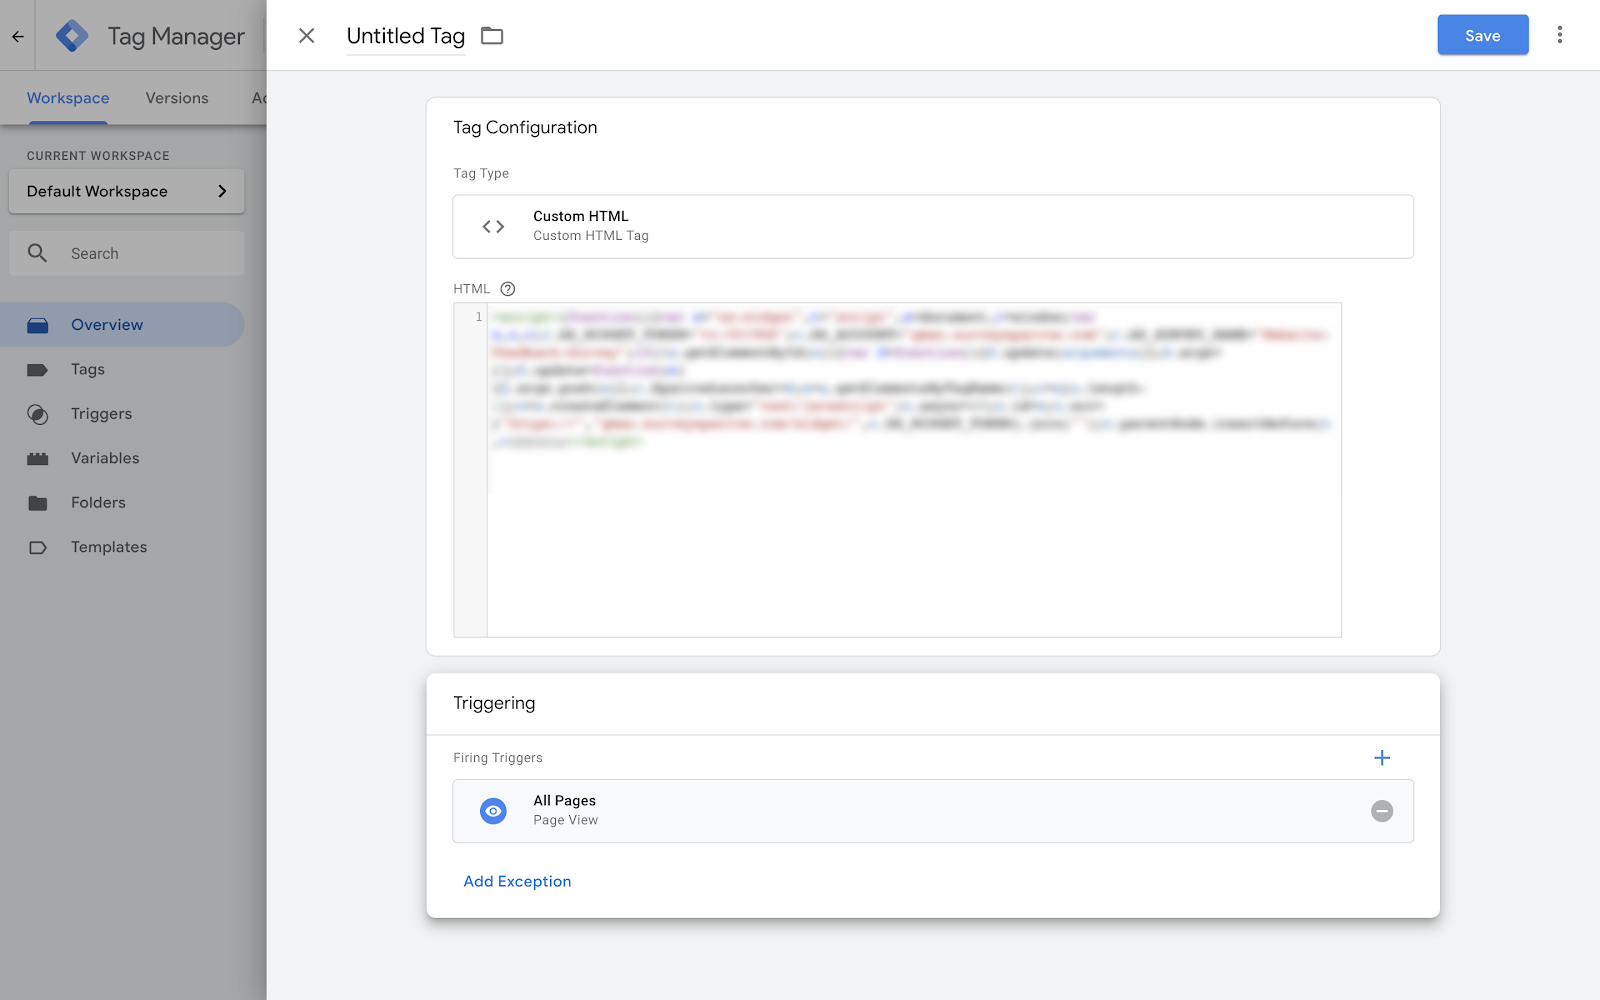Add a firing trigger with plus icon
1600x1000 pixels.
click(1382, 758)
